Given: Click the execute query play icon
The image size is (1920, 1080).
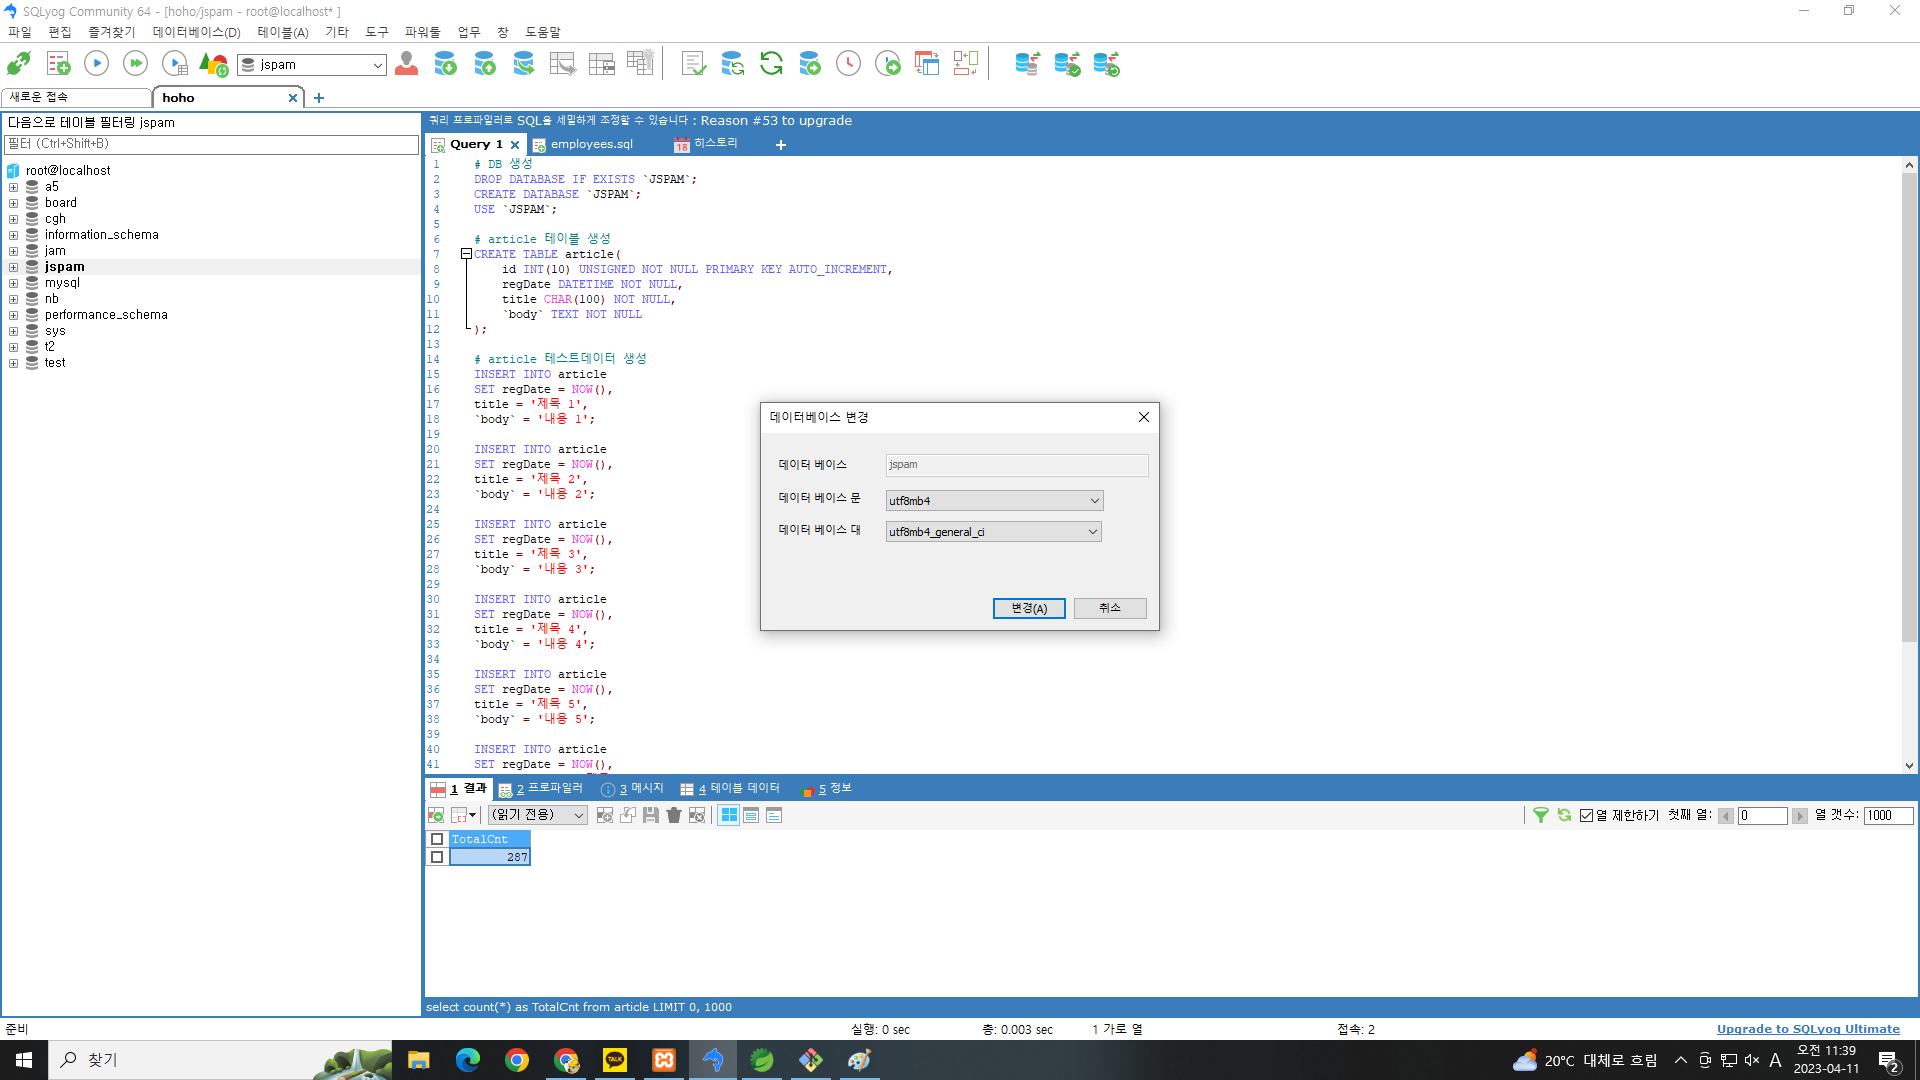Looking at the screenshot, I should [96, 64].
